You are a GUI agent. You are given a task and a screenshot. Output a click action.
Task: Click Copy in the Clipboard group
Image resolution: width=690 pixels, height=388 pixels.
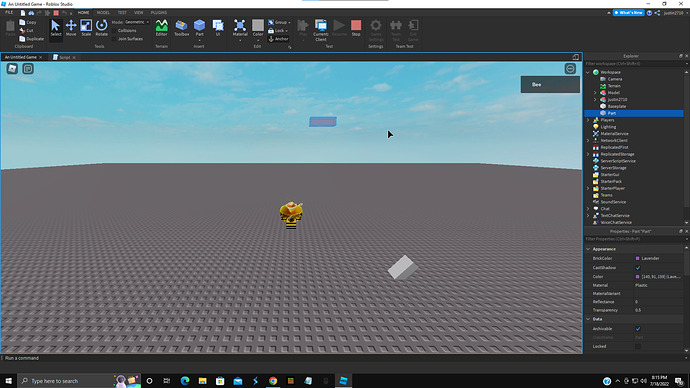(x=28, y=22)
